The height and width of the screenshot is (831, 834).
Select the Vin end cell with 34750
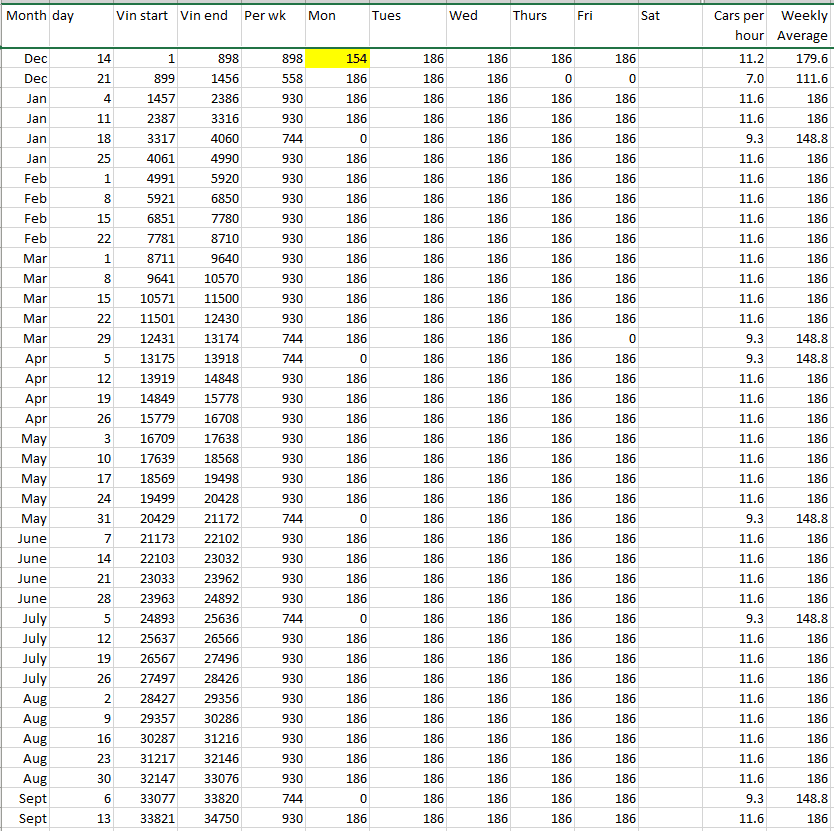pos(209,819)
